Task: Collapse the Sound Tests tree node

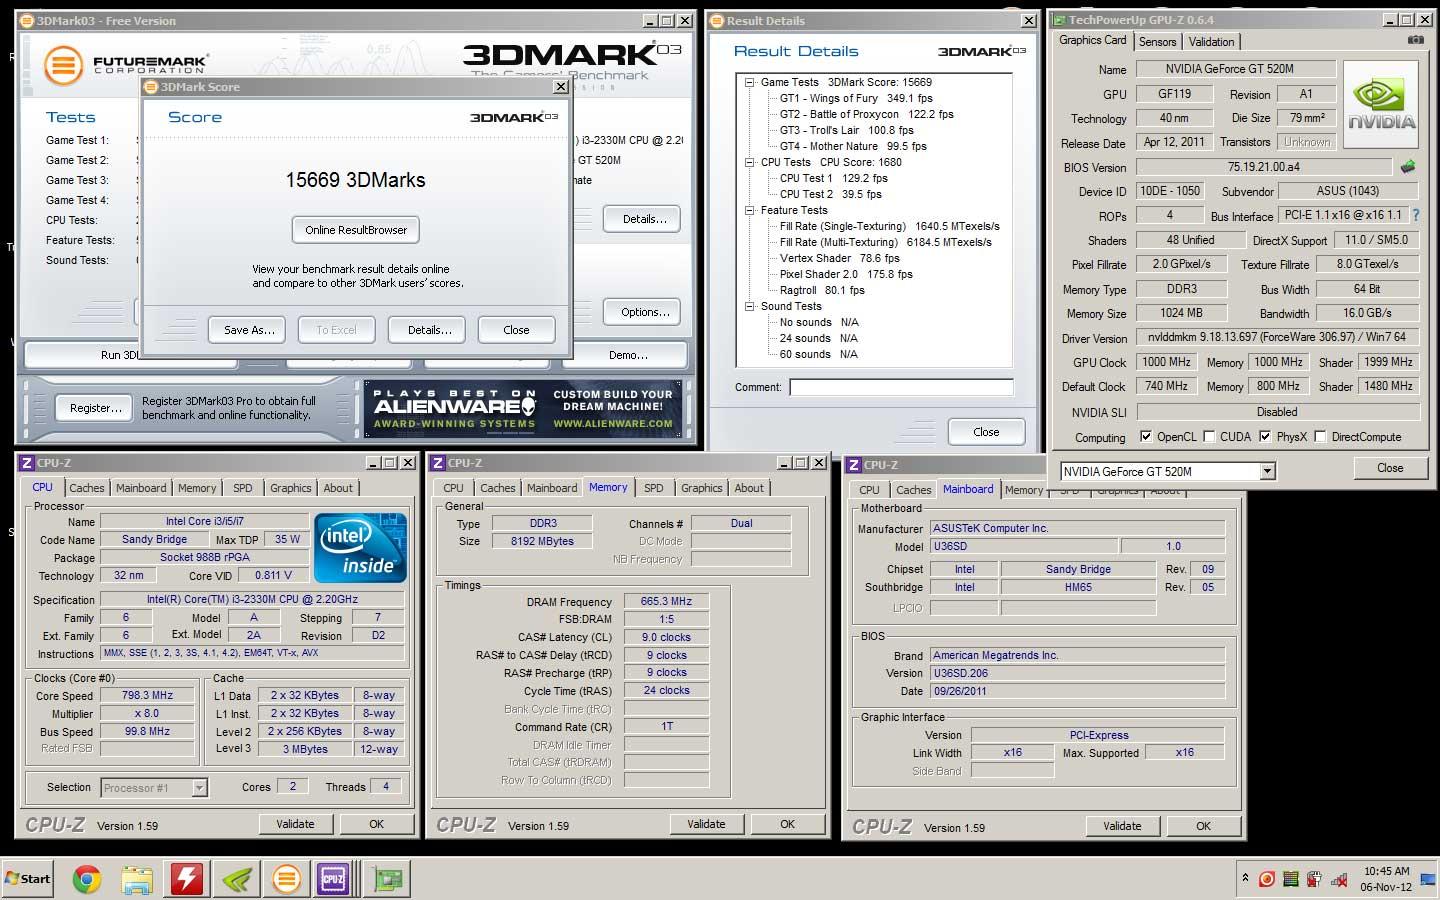Action: (x=749, y=306)
